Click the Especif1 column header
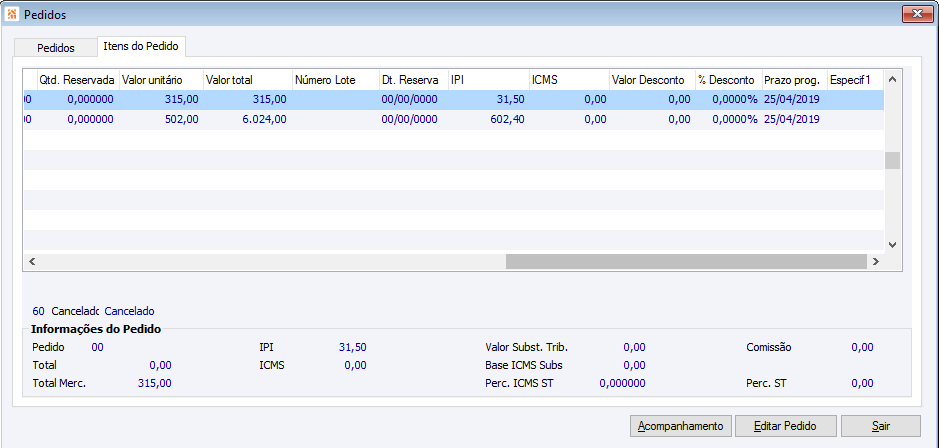 pos(855,80)
